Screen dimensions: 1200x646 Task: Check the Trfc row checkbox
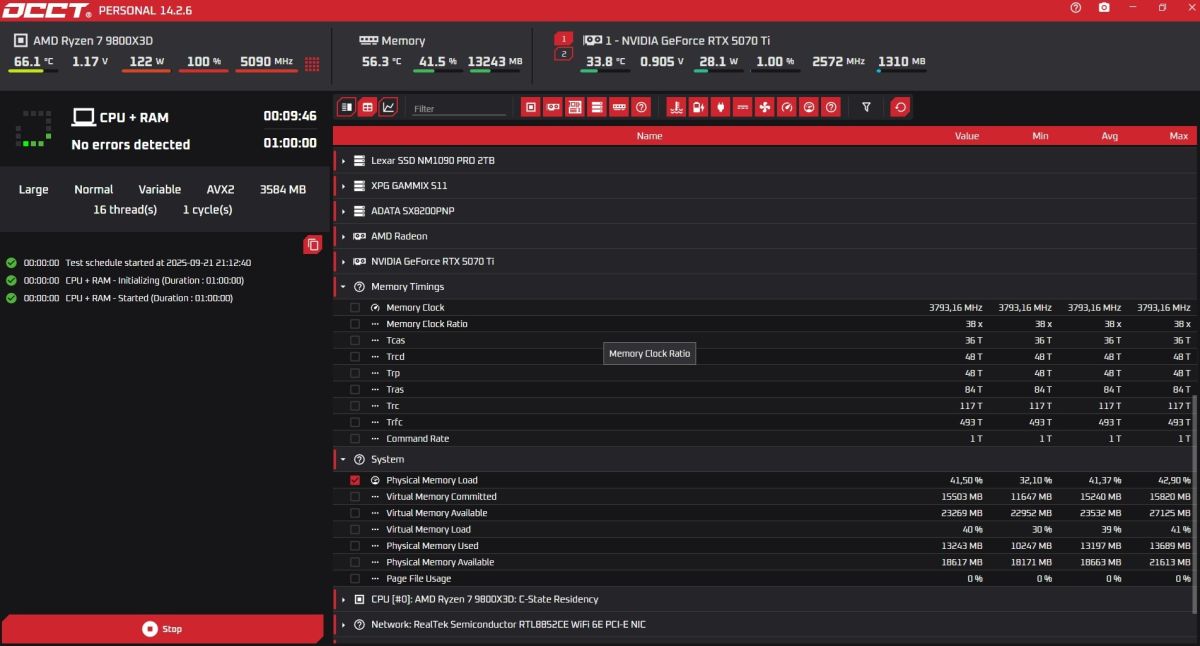[x=355, y=422]
